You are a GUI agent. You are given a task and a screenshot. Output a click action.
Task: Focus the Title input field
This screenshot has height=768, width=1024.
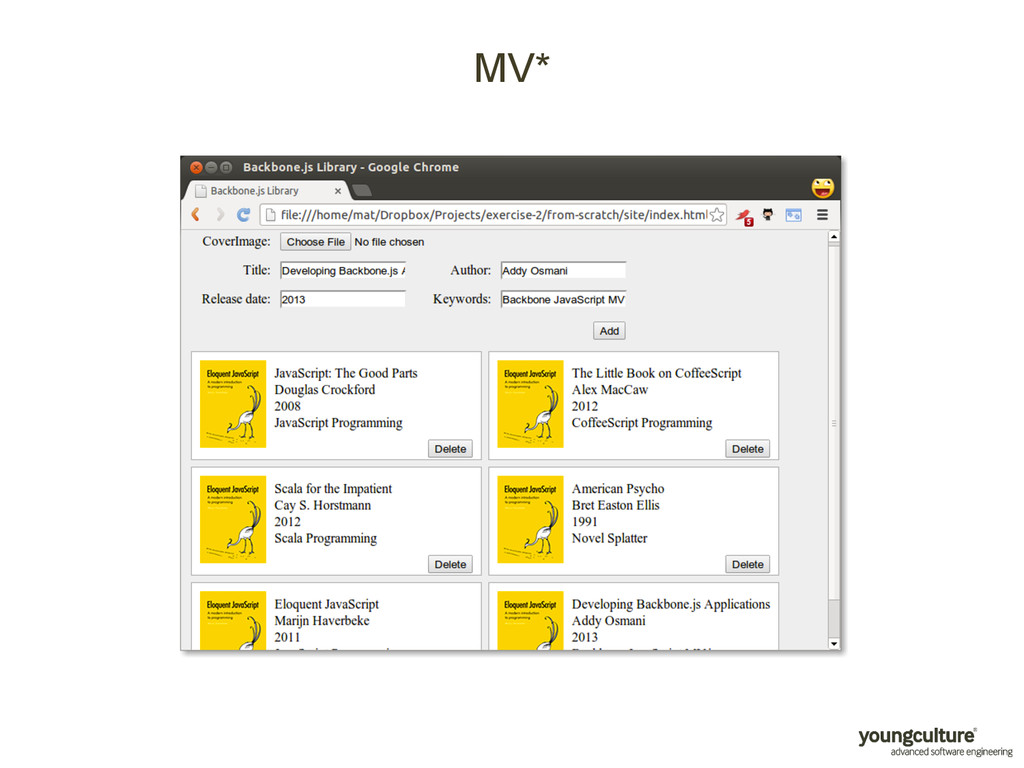(x=343, y=271)
